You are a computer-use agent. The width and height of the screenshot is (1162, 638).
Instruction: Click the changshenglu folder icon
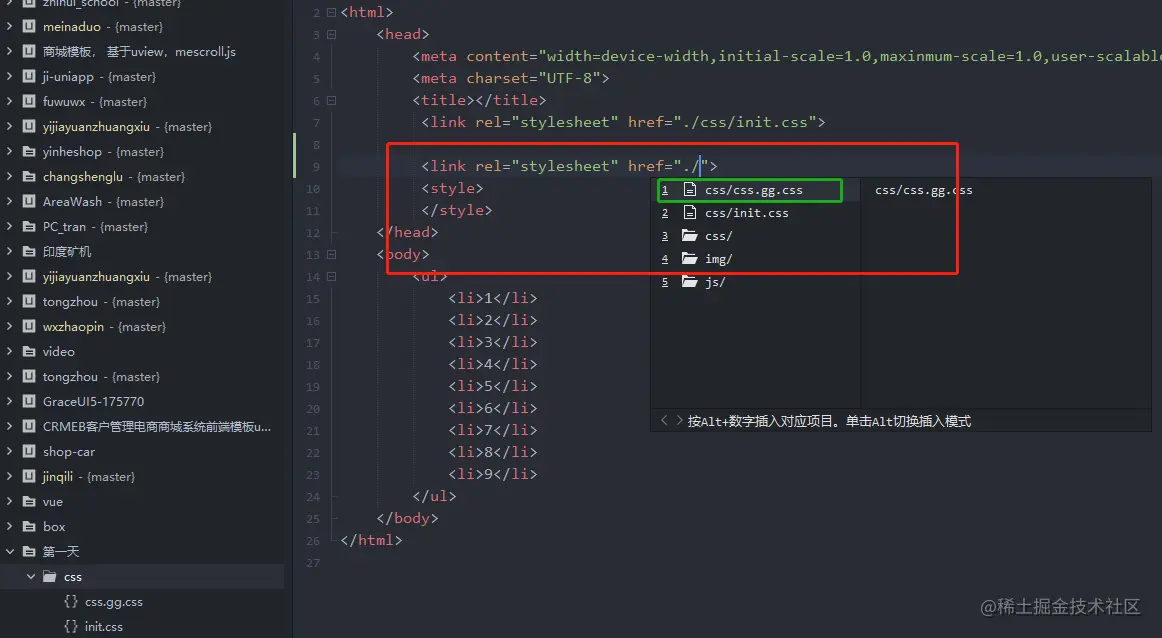point(29,176)
